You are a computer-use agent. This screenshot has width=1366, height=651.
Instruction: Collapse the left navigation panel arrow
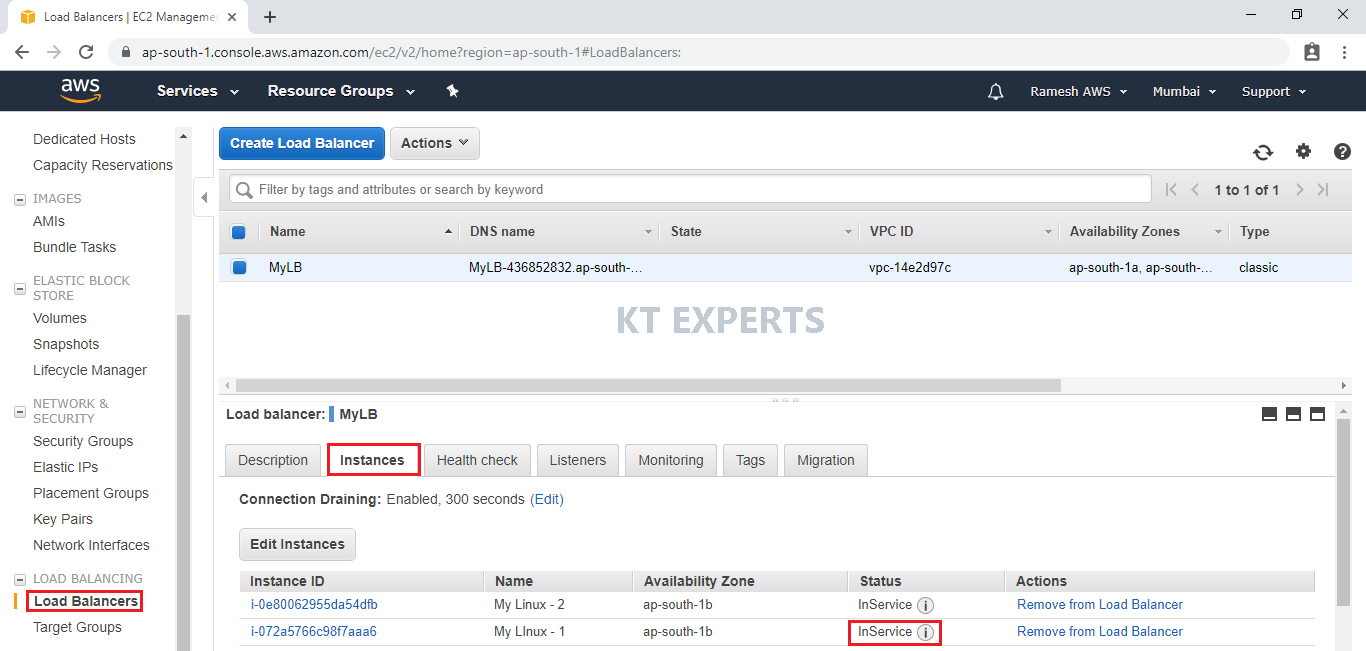[204, 197]
